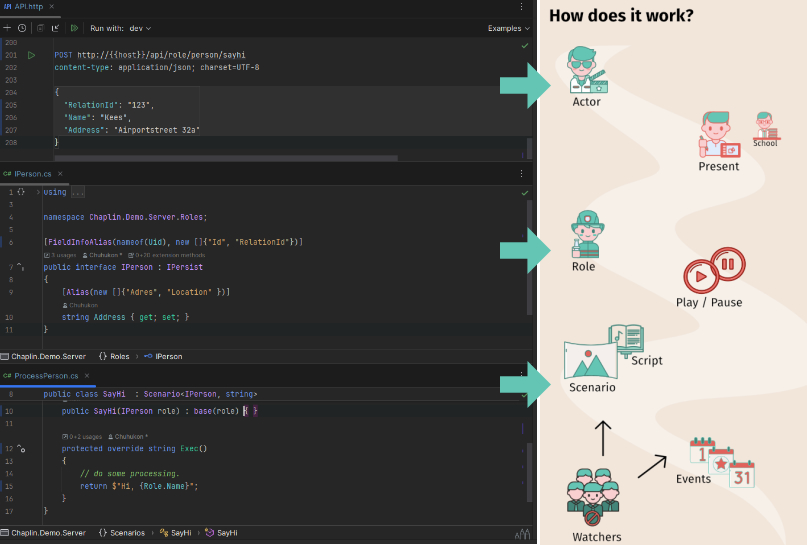Open the request history clock icon
Viewport: 807px width, 545px height.
coord(23,28)
